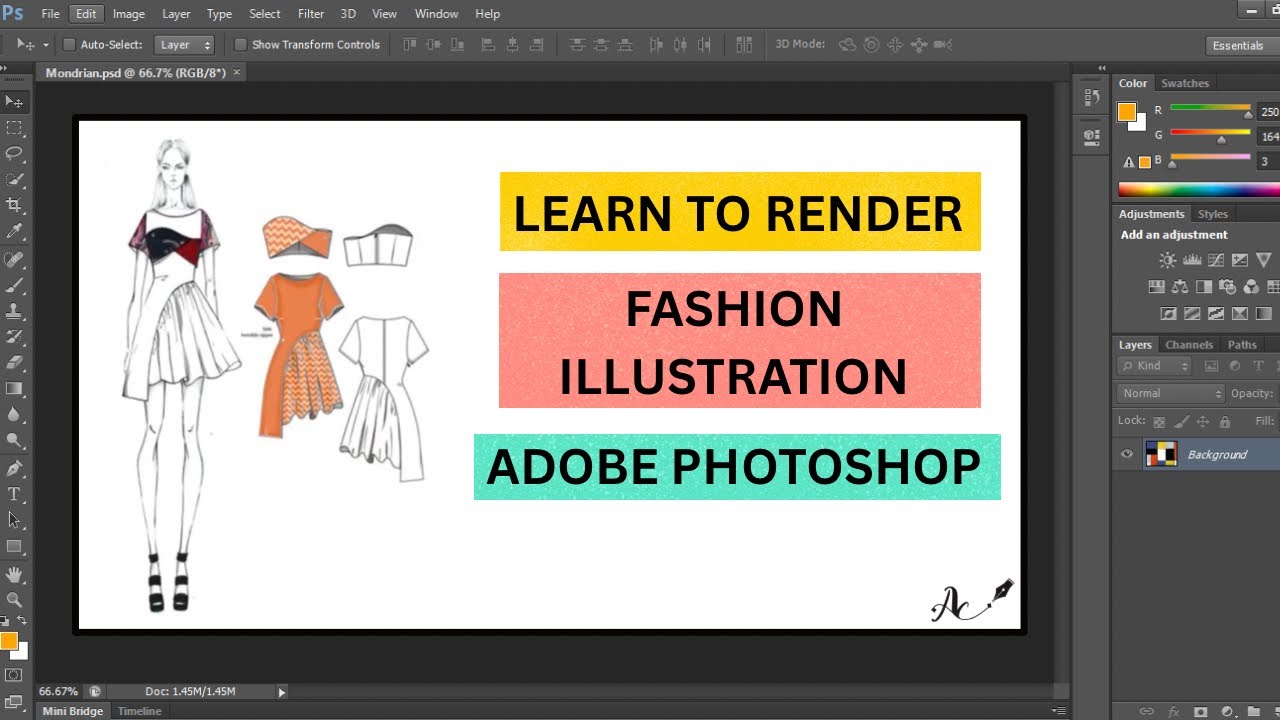
Task: Select the Horizontal Type tool
Action: click(x=14, y=495)
